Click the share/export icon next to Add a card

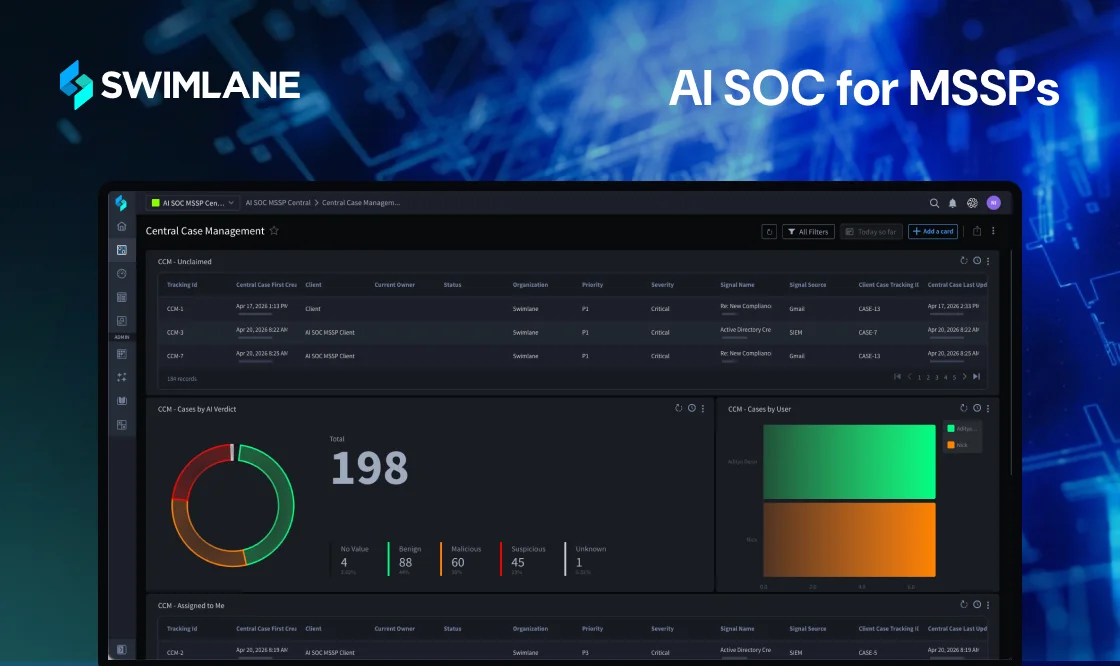click(977, 232)
